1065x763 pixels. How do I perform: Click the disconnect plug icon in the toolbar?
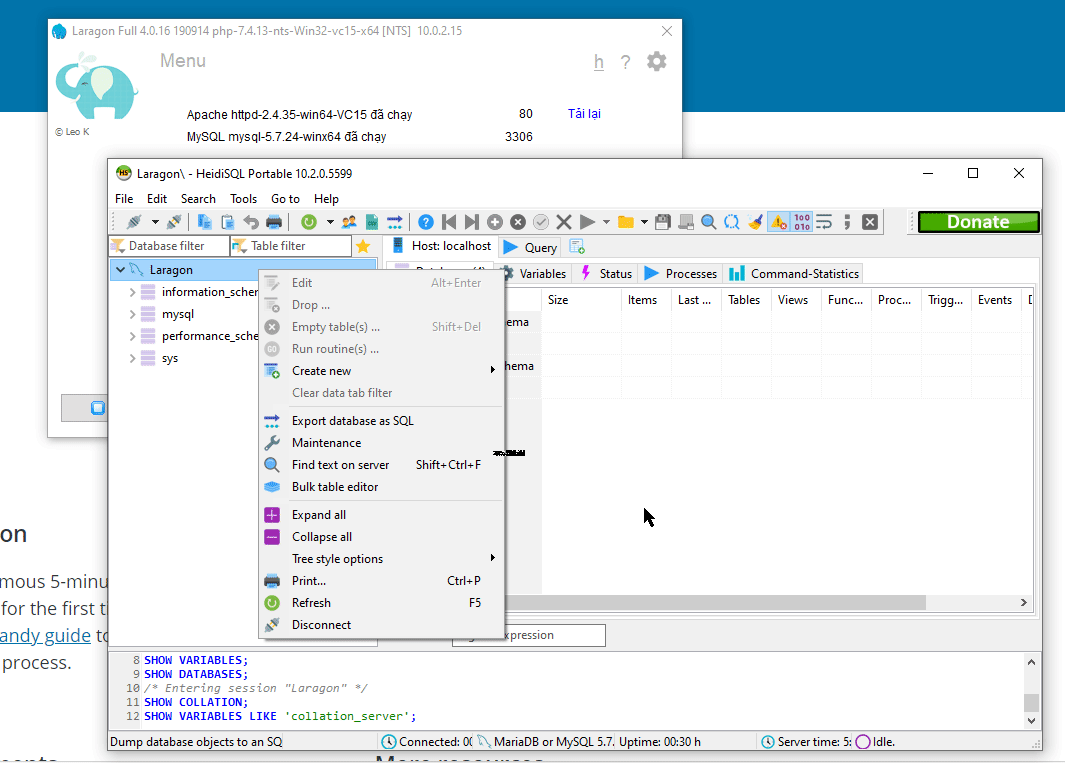[175, 221]
